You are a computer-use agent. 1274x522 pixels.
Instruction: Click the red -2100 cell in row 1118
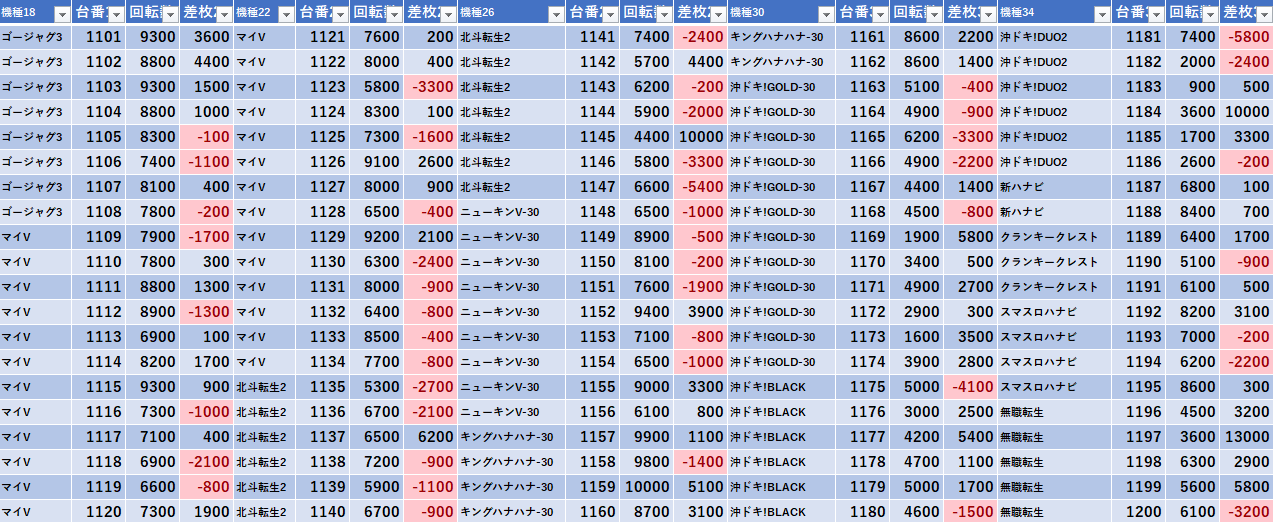207,462
